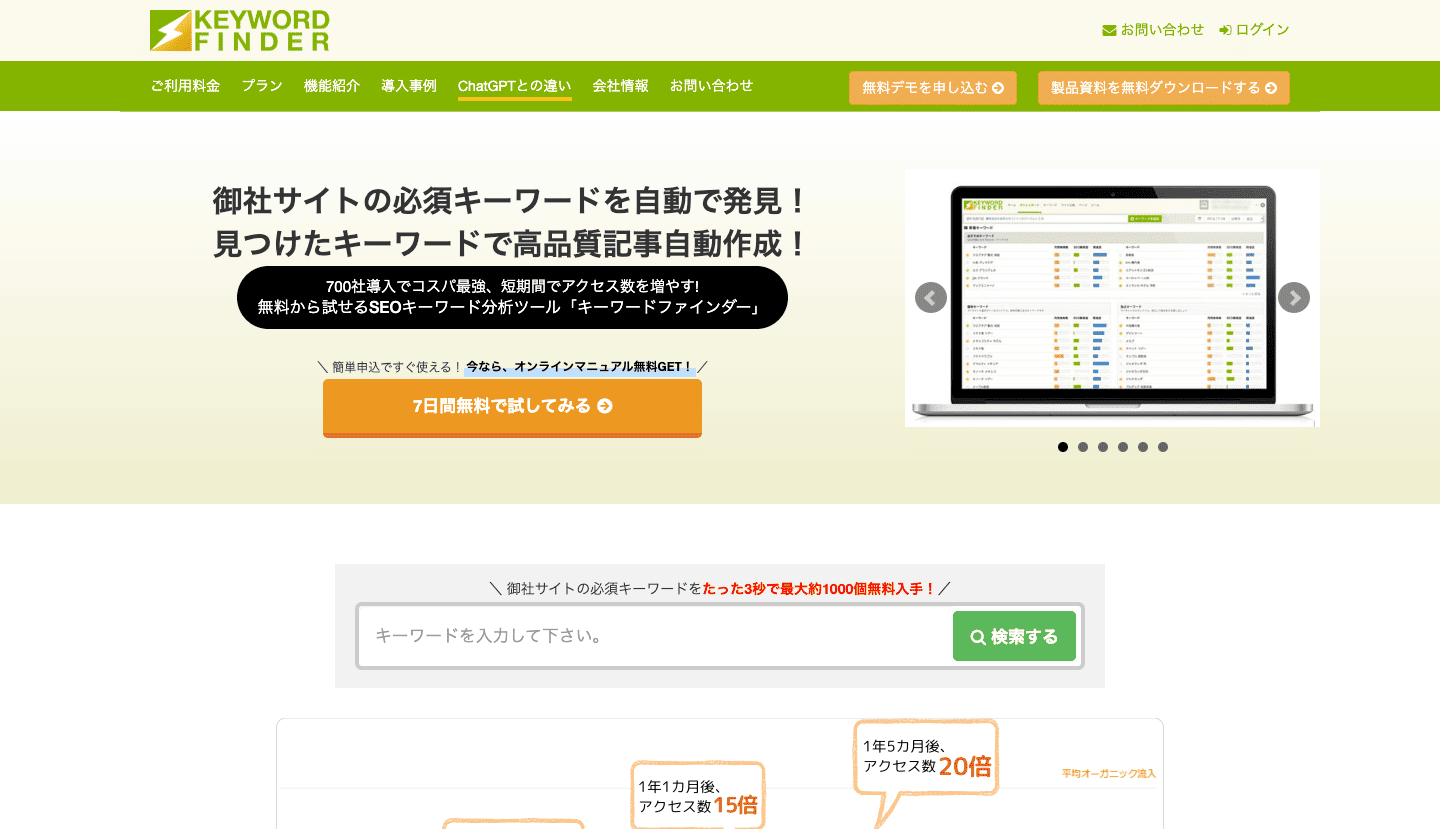Click the keyword search input field

[650, 636]
